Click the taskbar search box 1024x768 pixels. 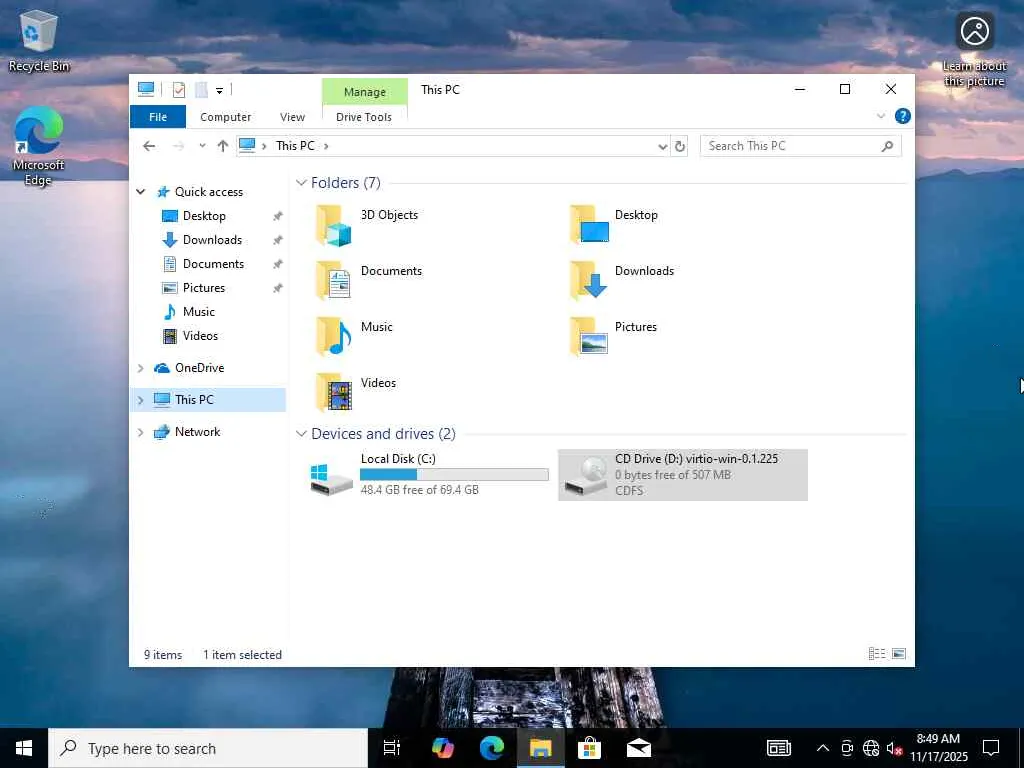[x=208, y=748]
